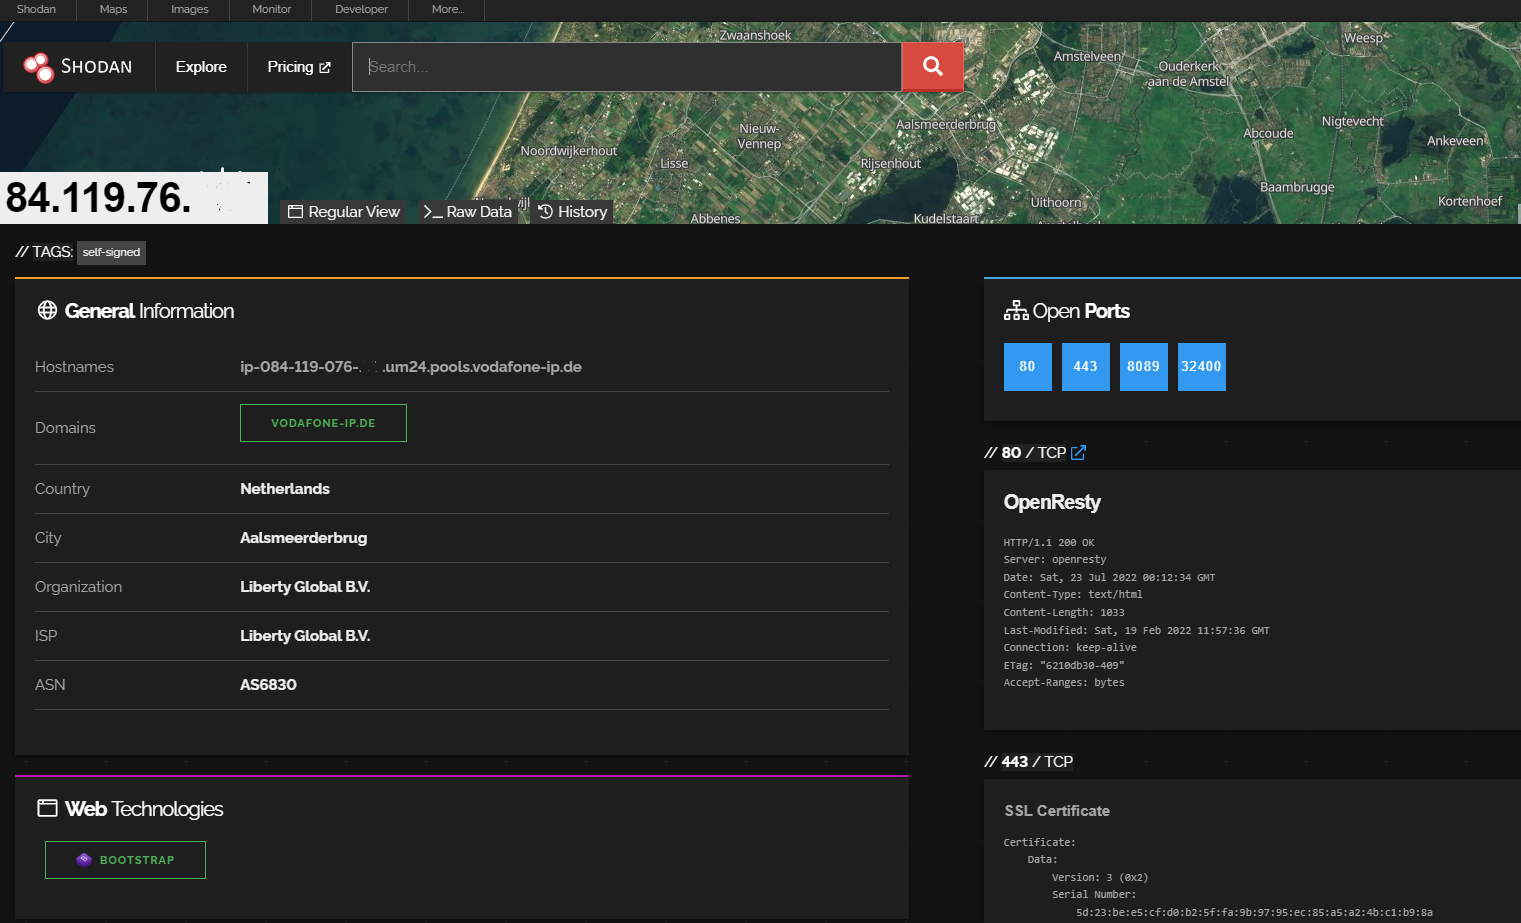Click the 'Accept-Ranges: bytes' line
The height and width of the screenshot is (923, 1521).
click(x=1064, y=683)
